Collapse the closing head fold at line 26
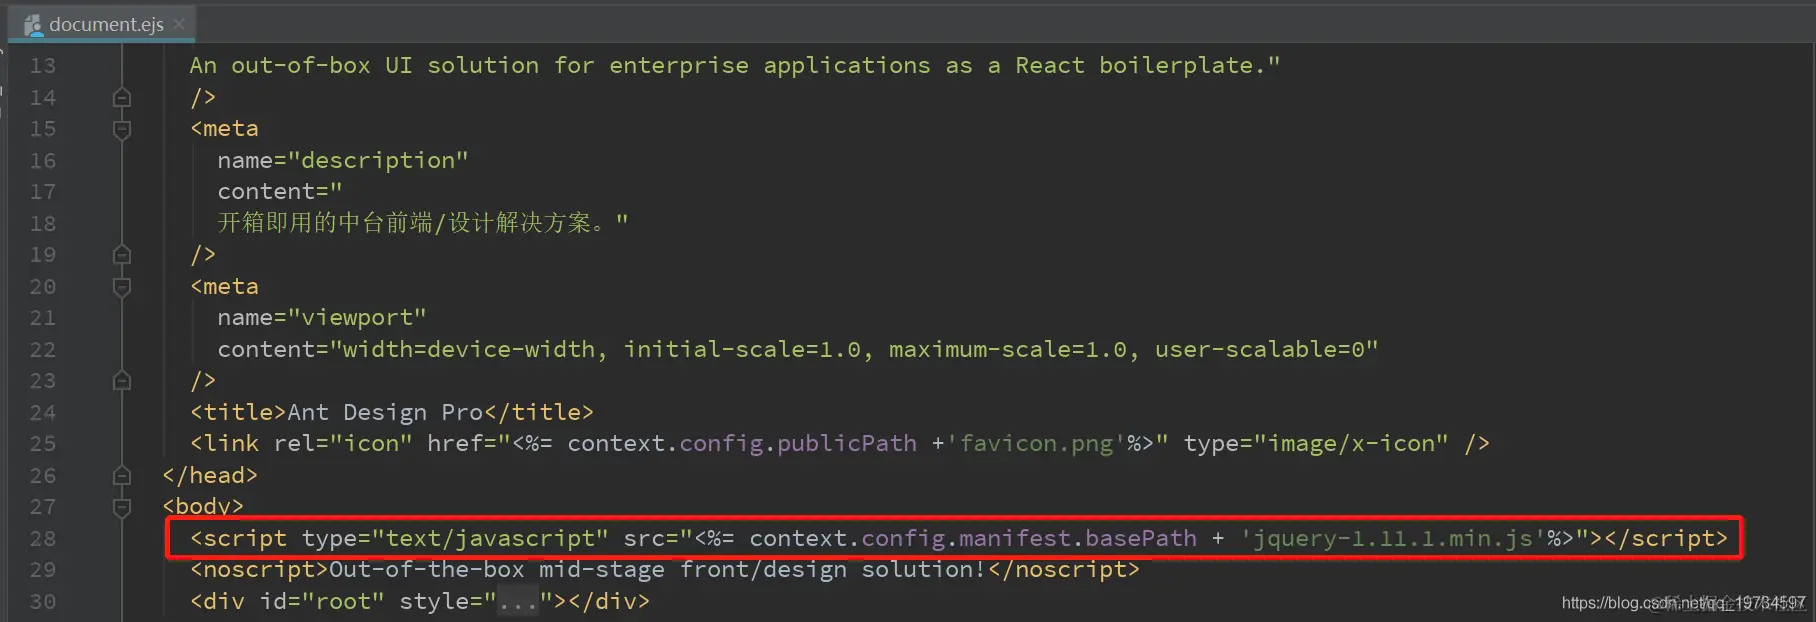This screenshot has width=1816, height=622. click(122, 476)
